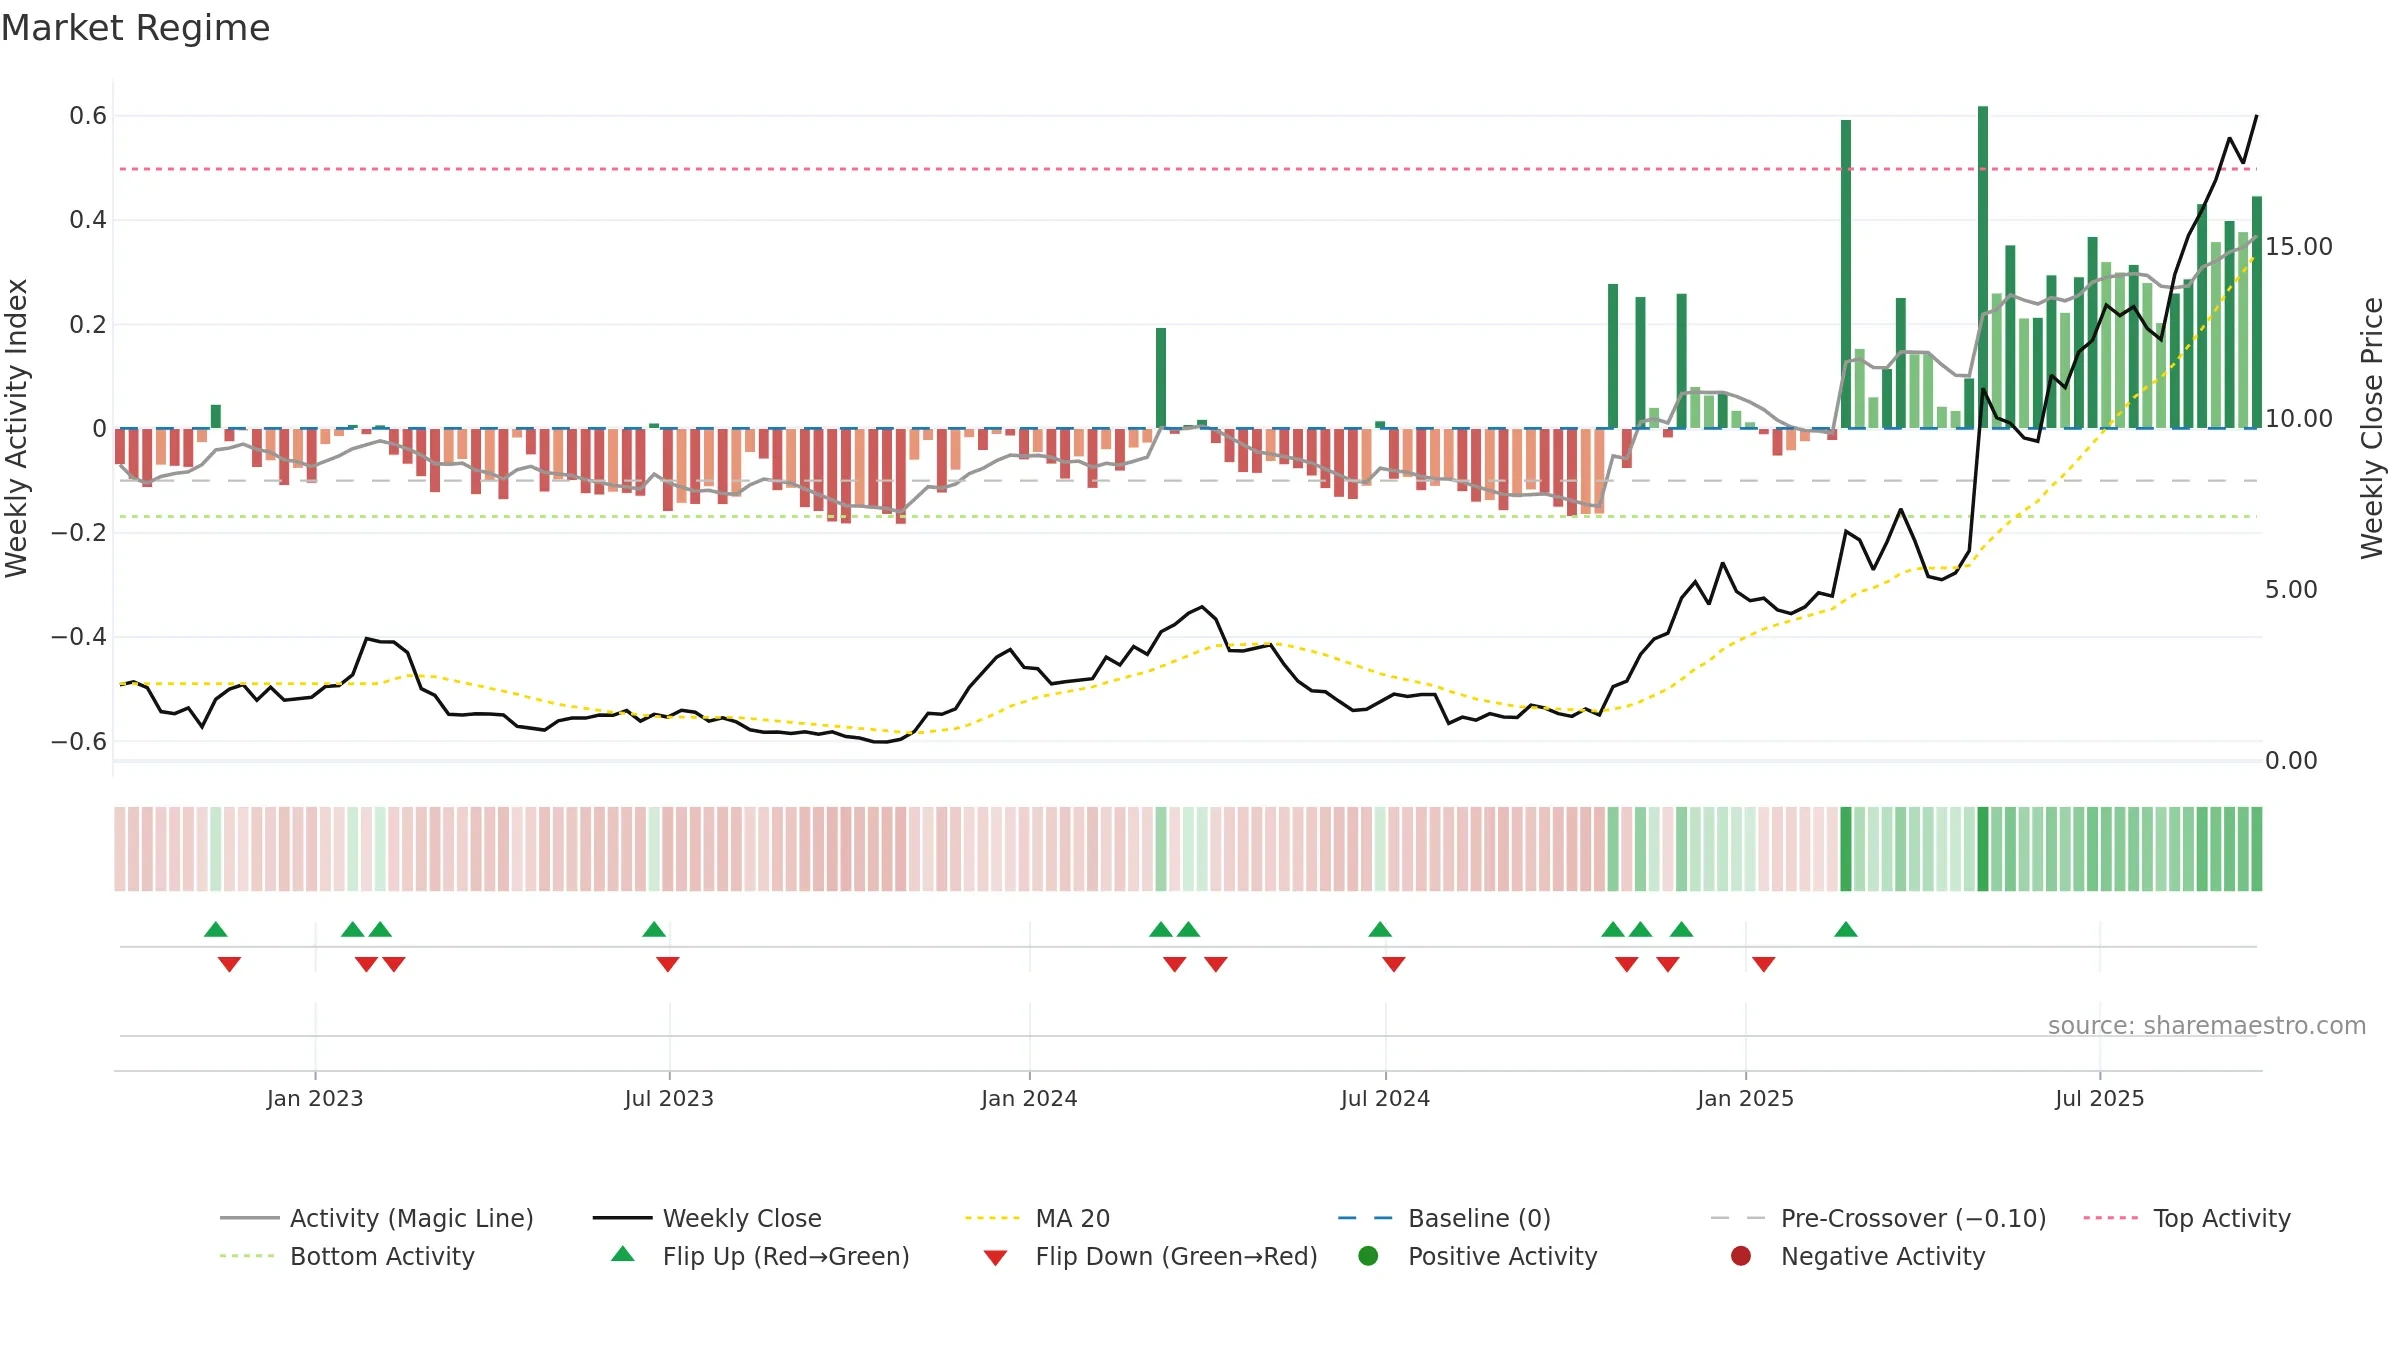
Task: Click the tallest green activity bar above 0.6
Action: pyautogui.click(x=1983, y=267)
